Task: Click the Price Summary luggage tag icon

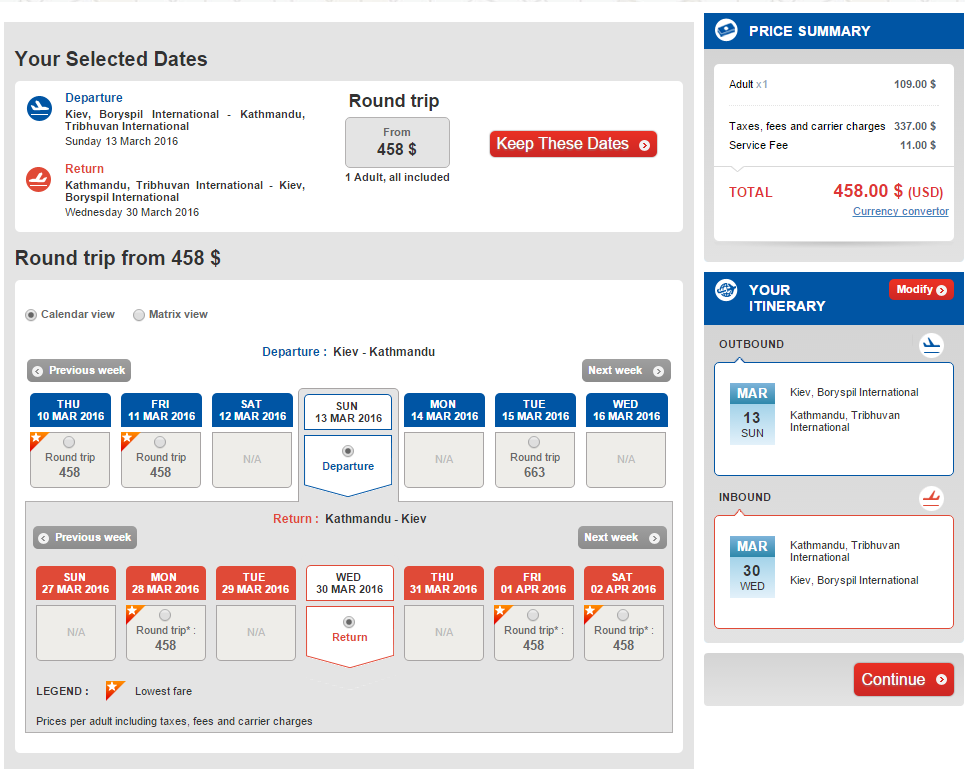Action: (x=726, y=30)
